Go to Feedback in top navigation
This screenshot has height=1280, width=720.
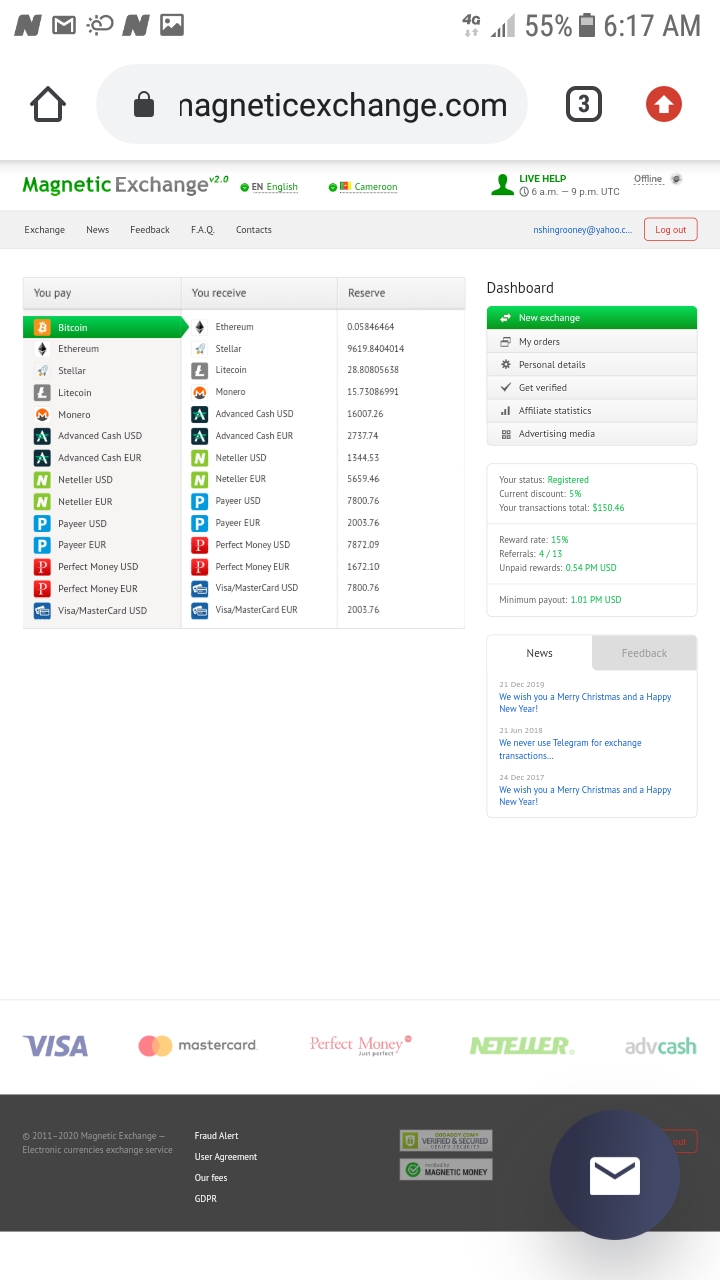[150, 230]
